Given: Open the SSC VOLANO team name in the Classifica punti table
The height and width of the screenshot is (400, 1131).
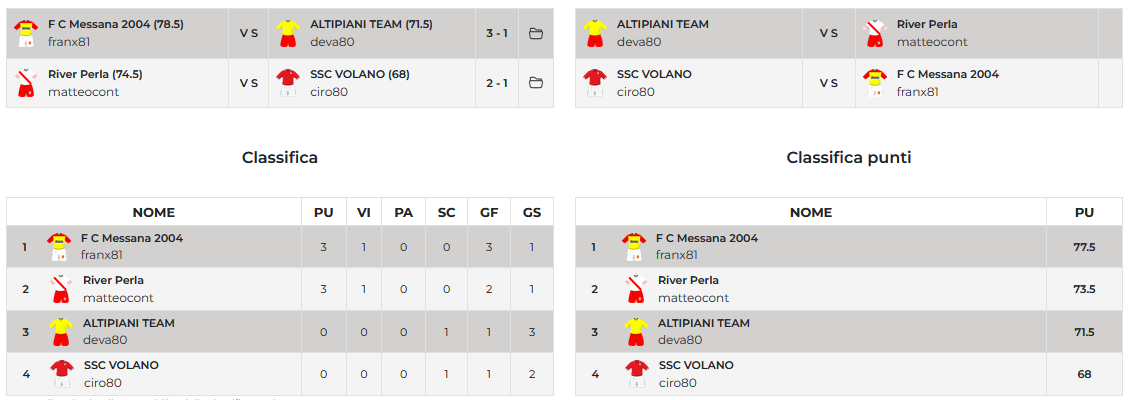Looking at the screenshot, I should click(695, 365).
